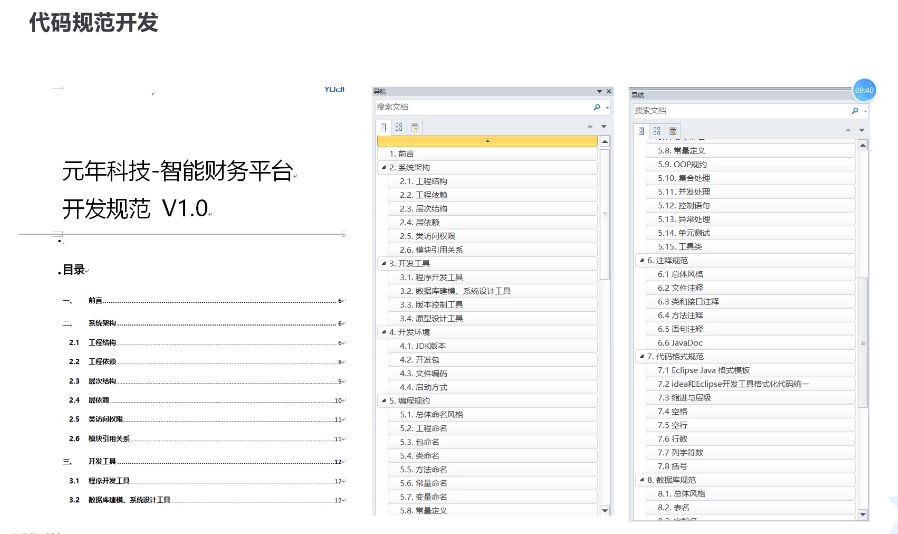
Task: Open the left navigation pane title bar options arrow
Action: 600,92
